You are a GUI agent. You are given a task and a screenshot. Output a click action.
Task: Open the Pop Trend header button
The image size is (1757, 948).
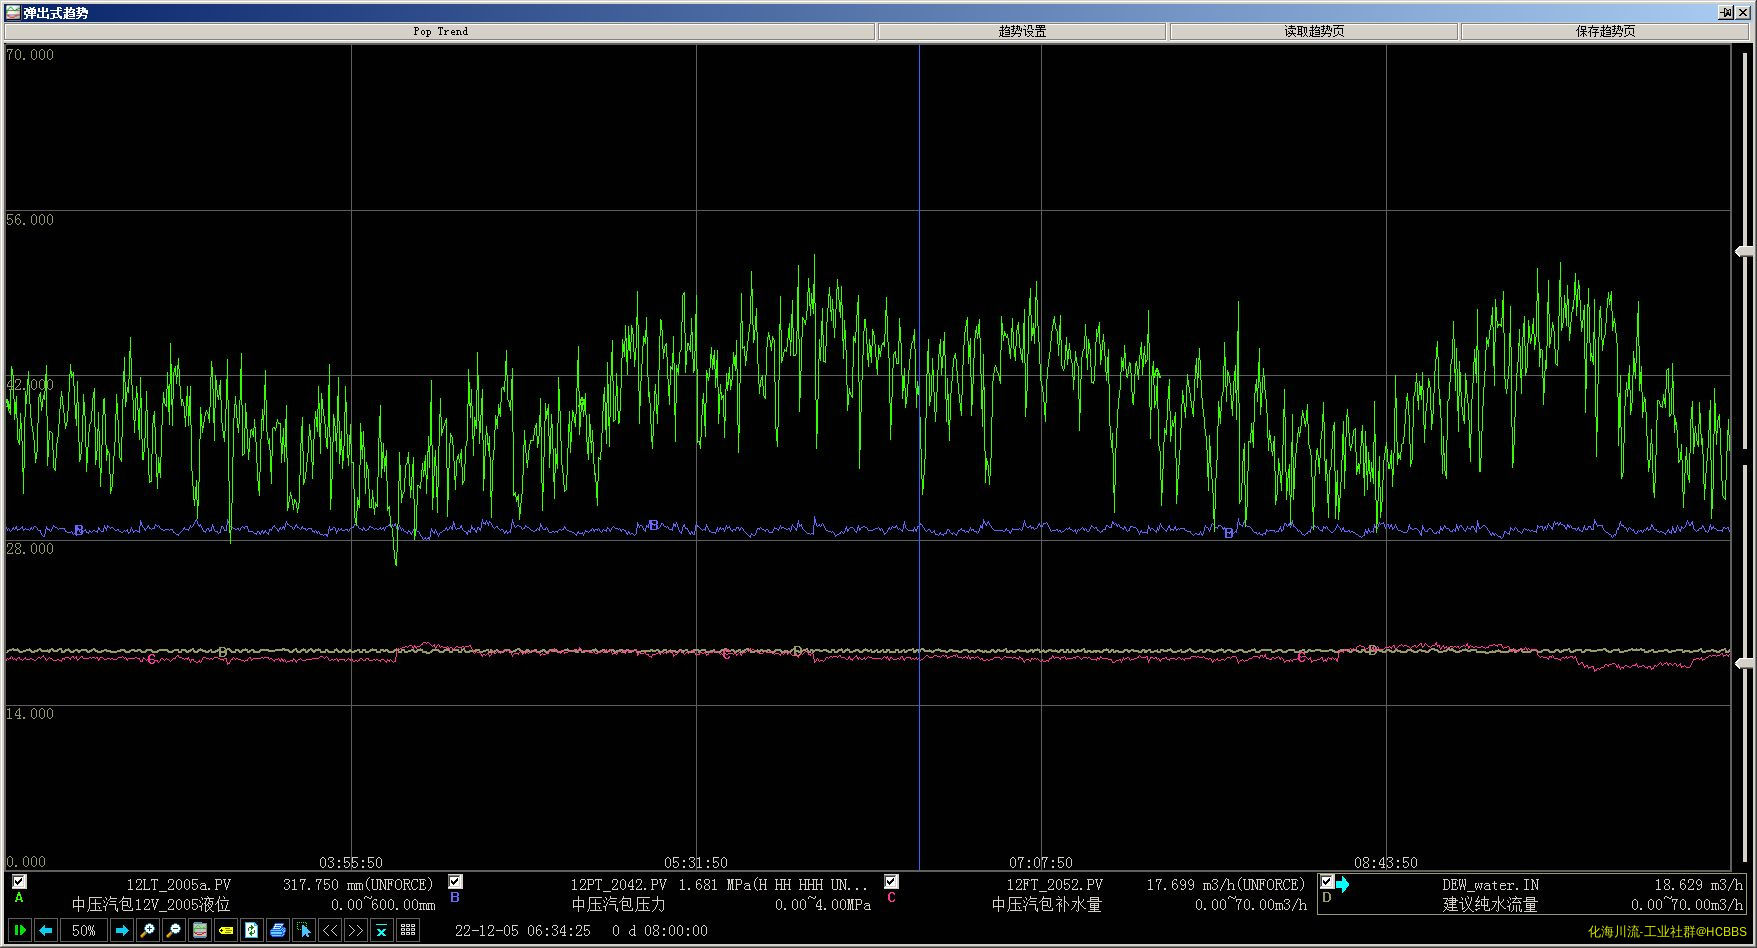pos(440,31)
